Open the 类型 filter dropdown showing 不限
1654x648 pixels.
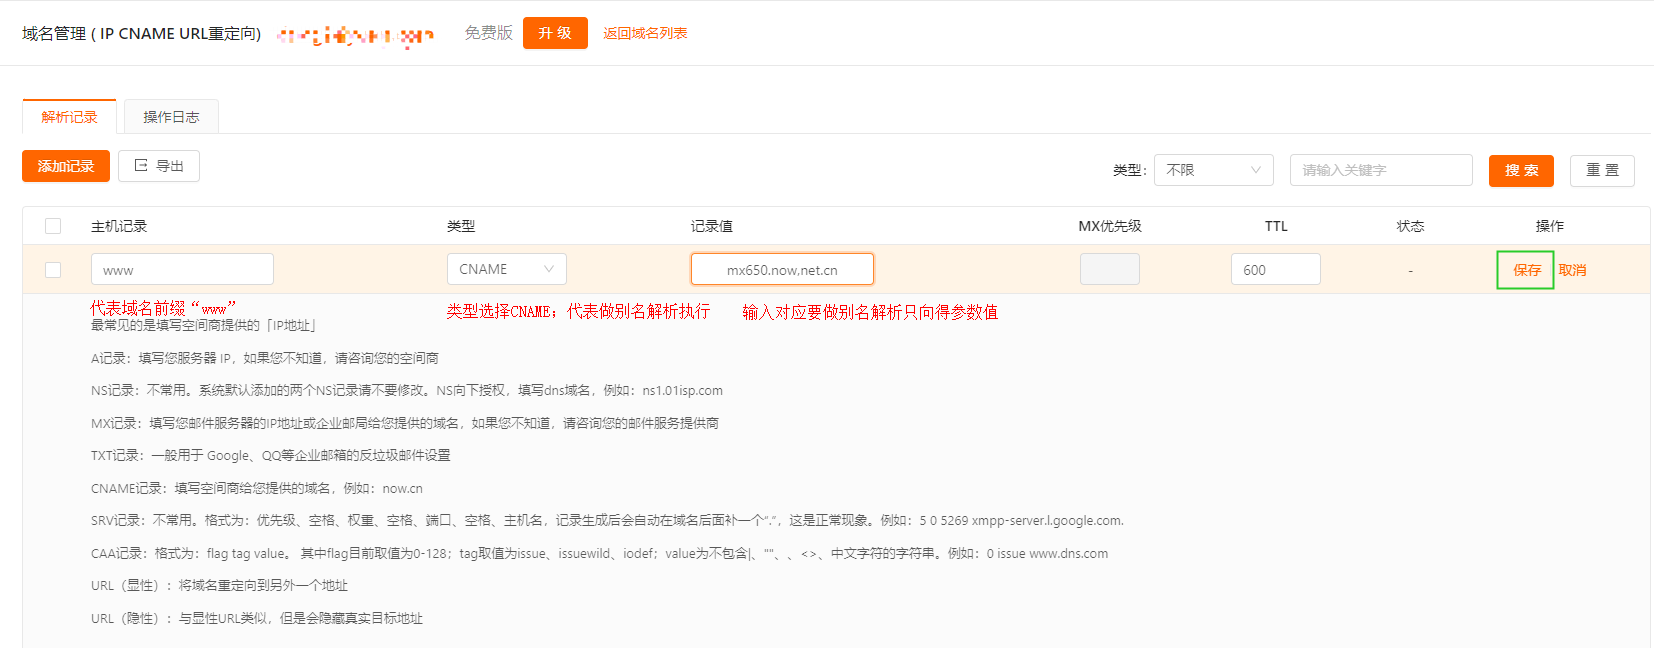click(x=1213, y=170)
